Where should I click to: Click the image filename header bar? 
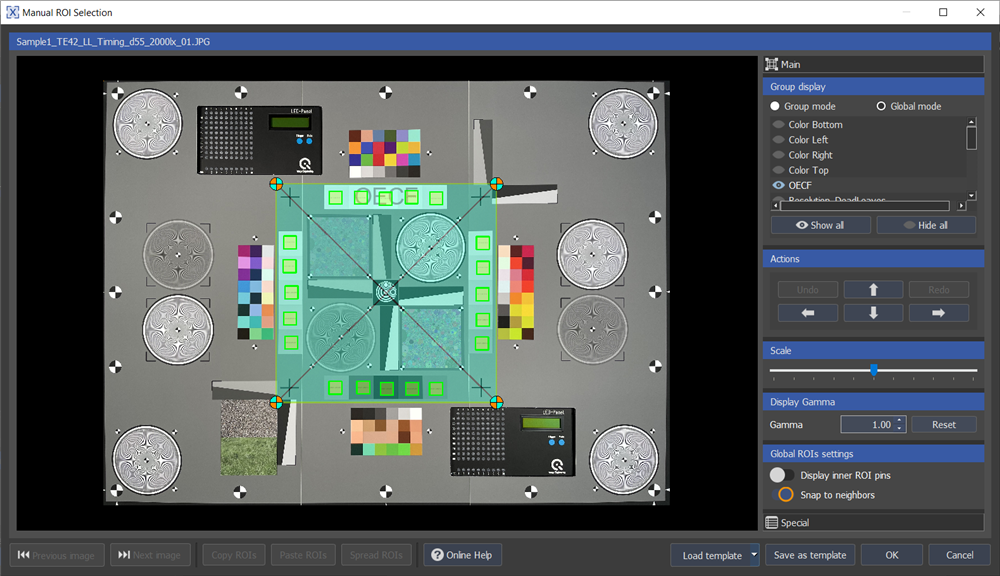tap(500, 41)
